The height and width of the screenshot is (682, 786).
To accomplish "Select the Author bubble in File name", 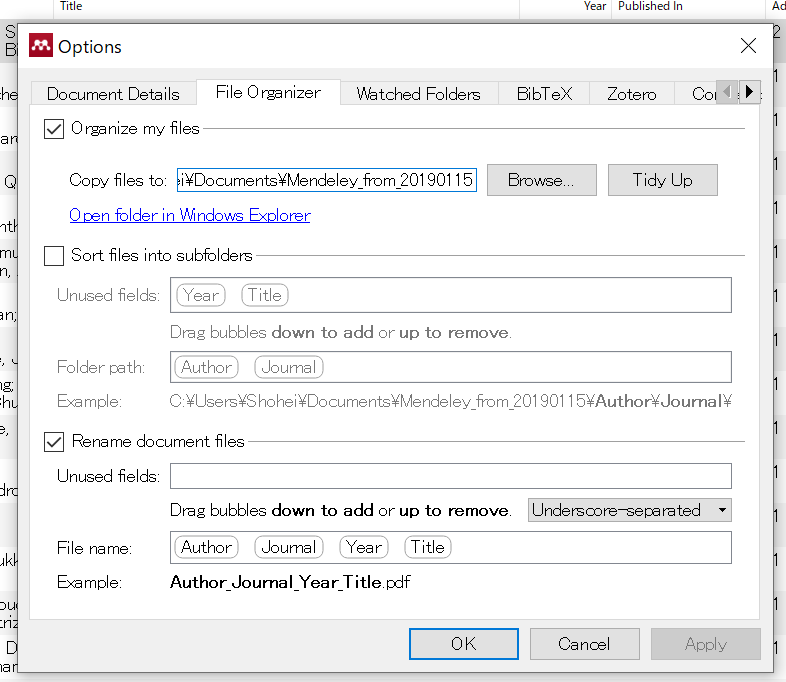I will coord(206,547).
